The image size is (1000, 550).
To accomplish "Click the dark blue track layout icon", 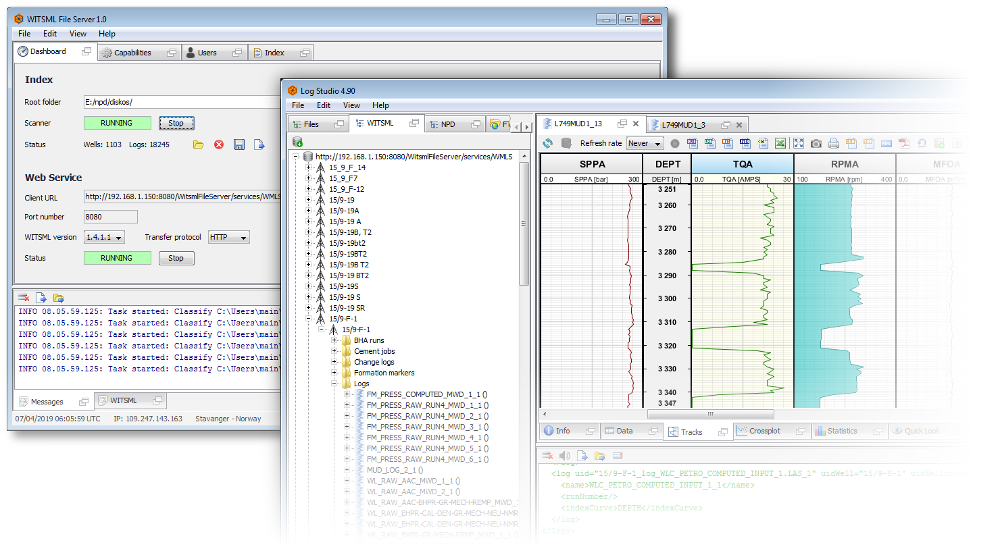I will click(x=745, y=144).
